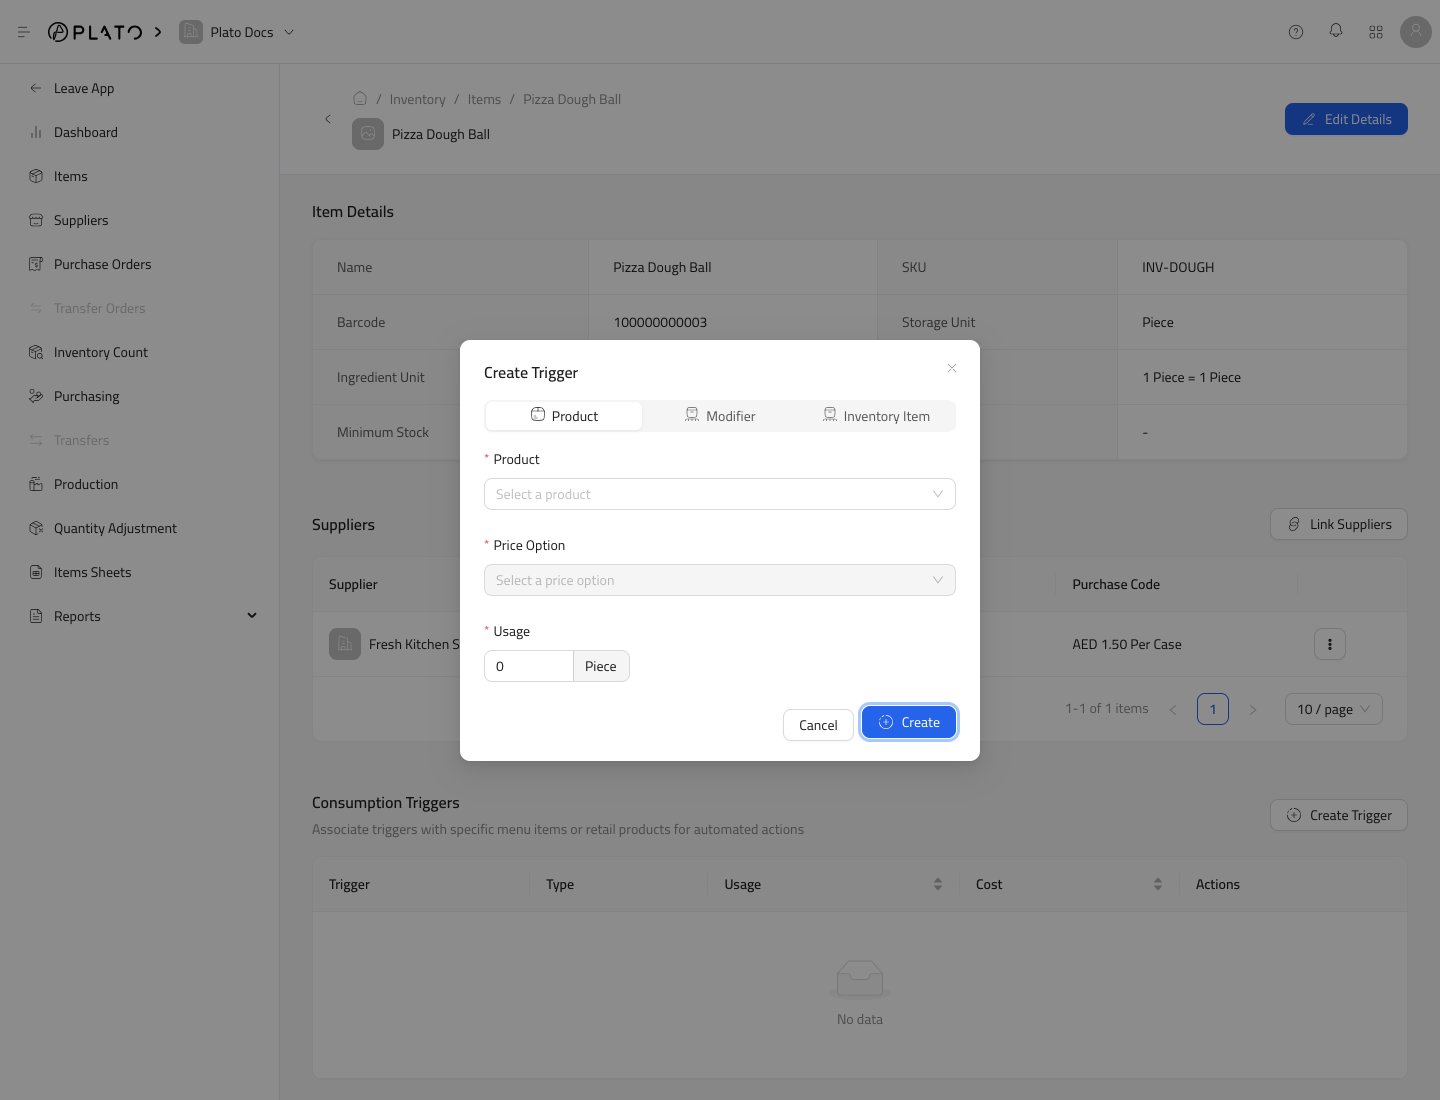Click the Fresh Kitchen supplier icon

[345, 644]
